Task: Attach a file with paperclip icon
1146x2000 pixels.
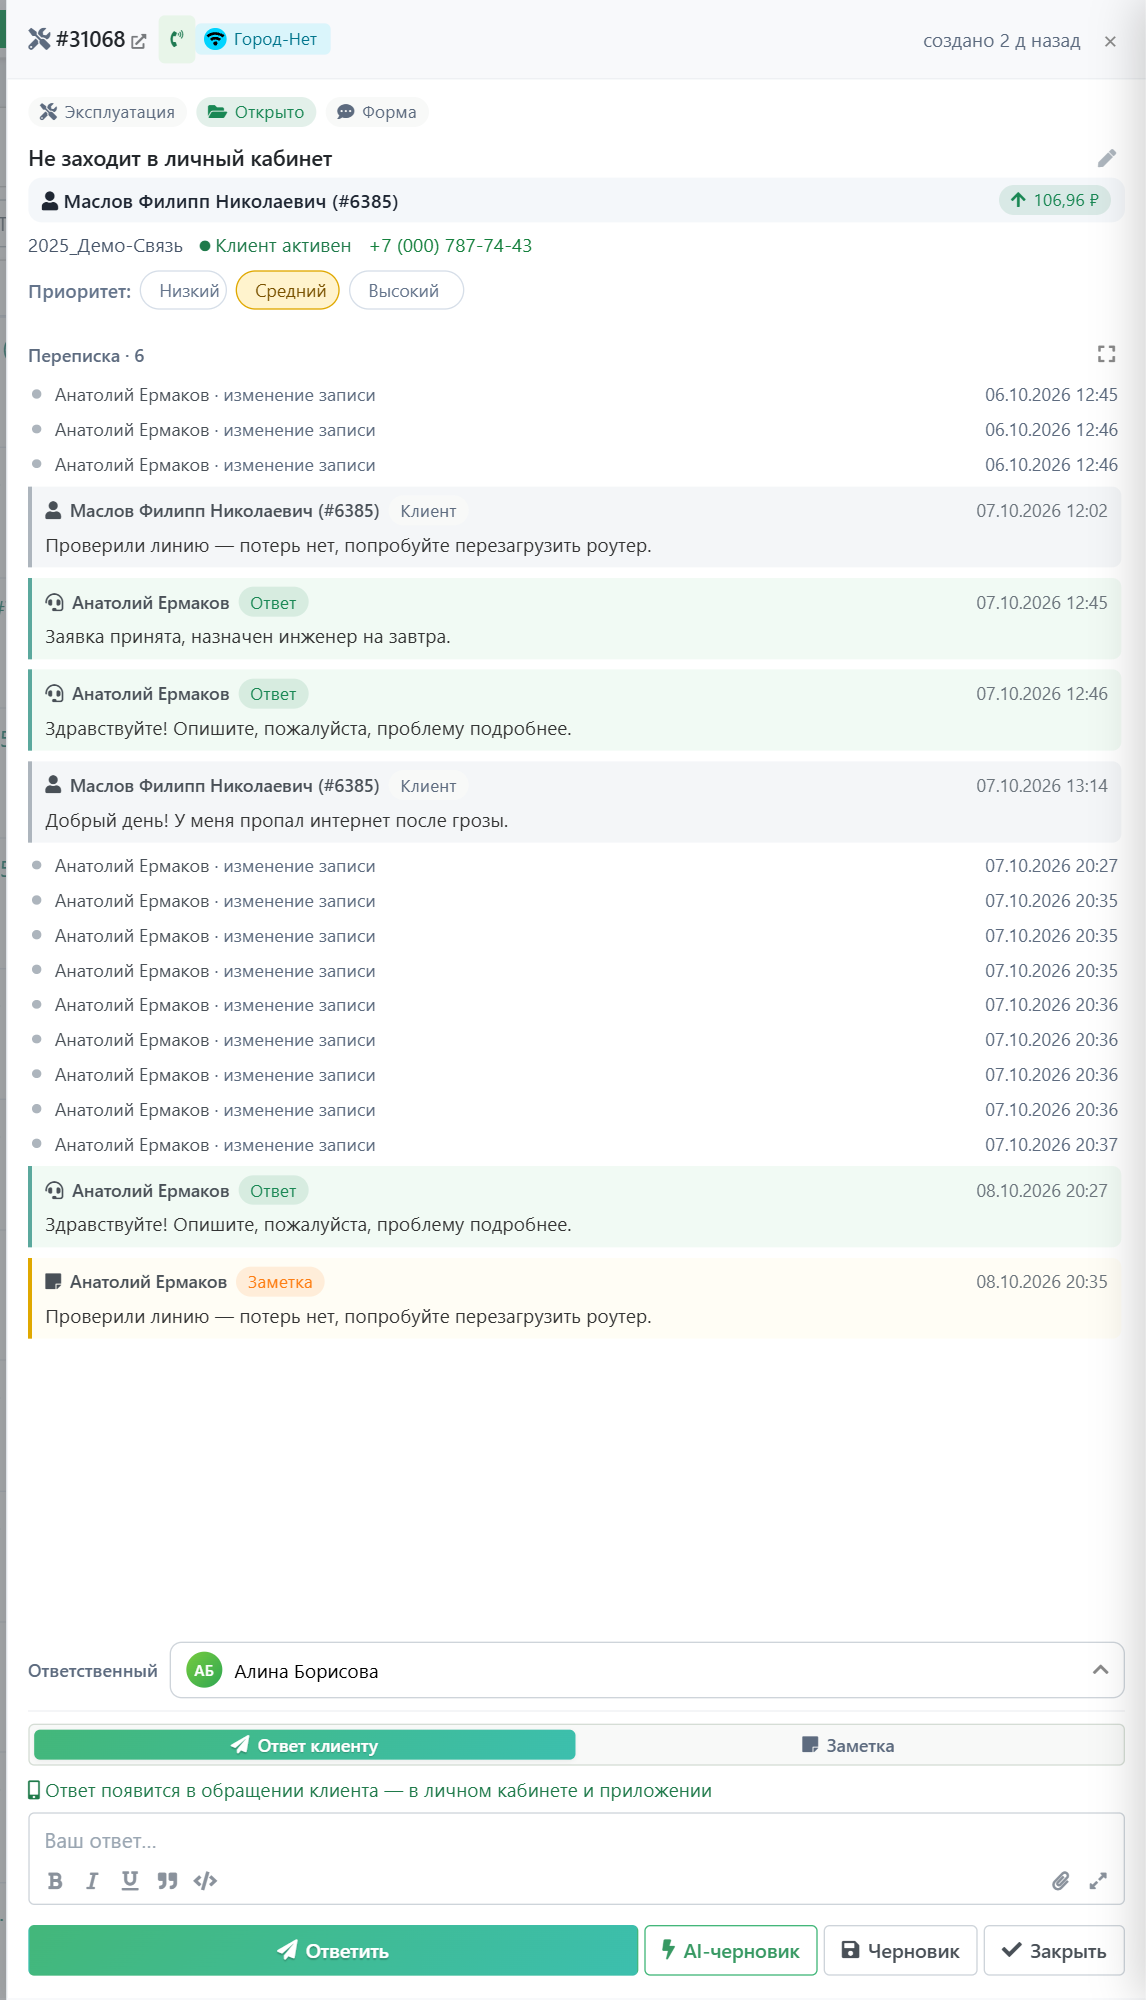Action: coord(1061,1881)
